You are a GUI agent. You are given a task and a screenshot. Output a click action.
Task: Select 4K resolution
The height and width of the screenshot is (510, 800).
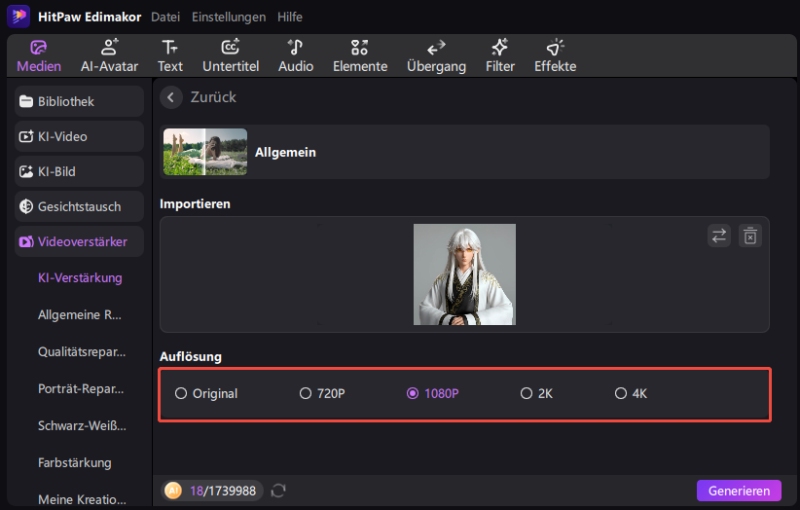coord(621,394)
